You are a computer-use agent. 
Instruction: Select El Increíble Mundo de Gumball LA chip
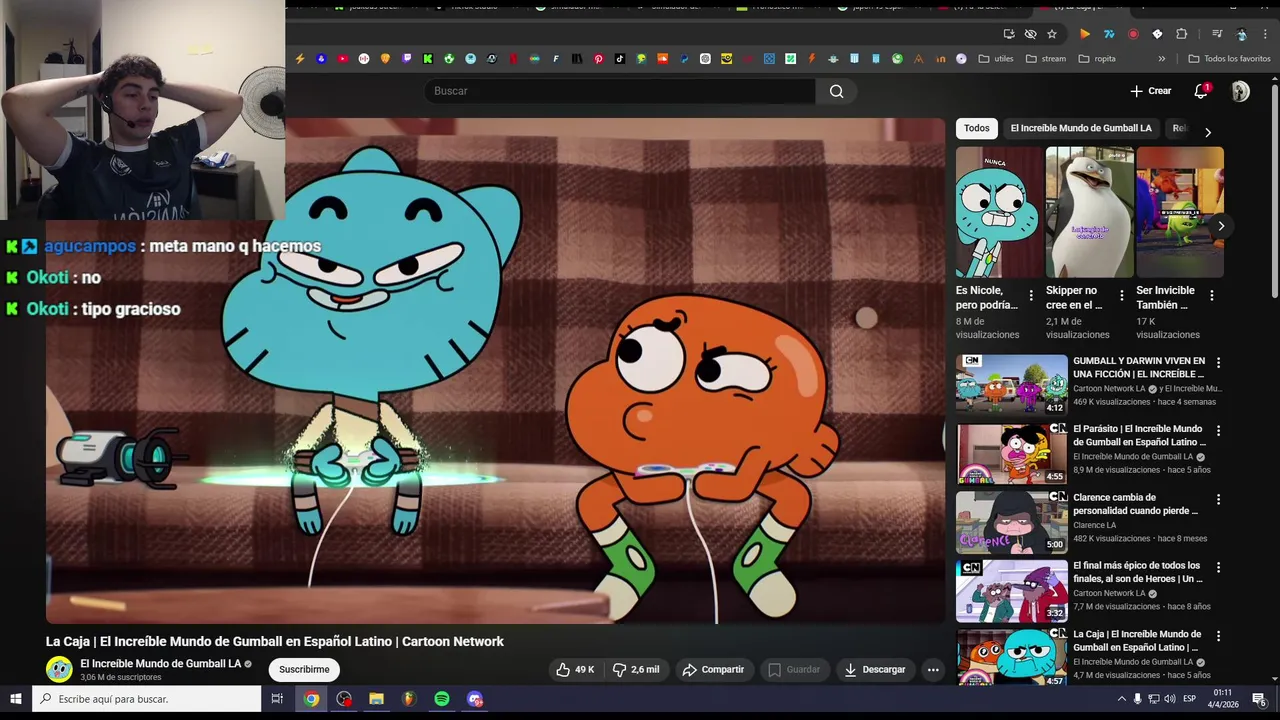point(1080,128)
